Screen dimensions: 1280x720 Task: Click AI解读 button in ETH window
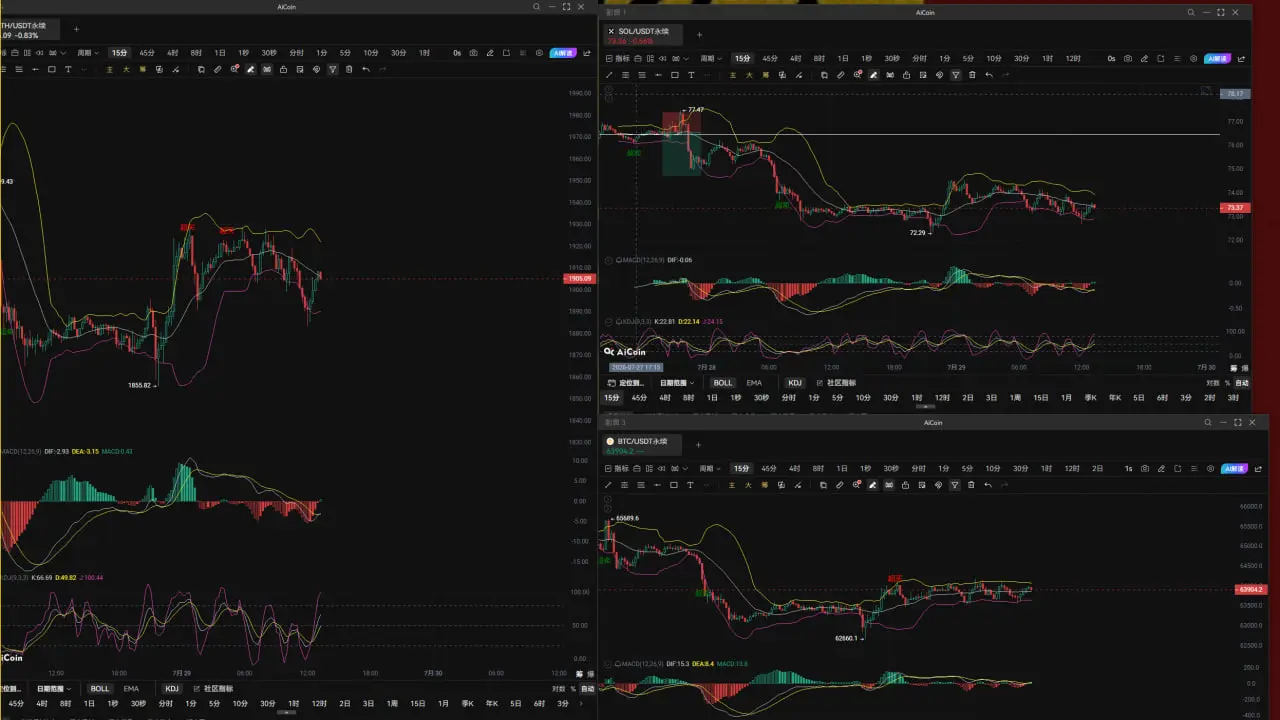pyautogui.click(x=561, y=52)
